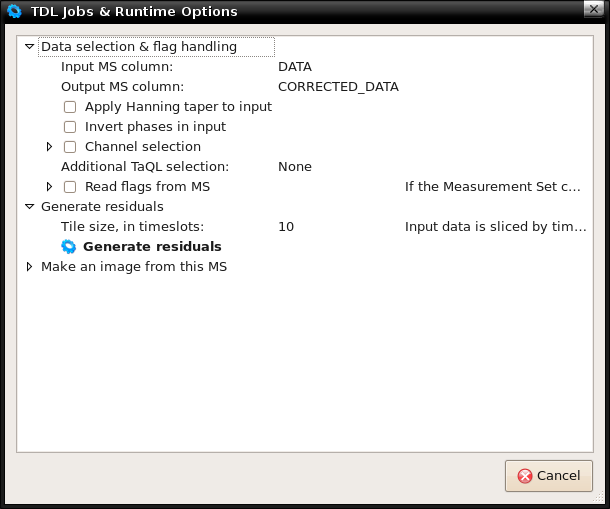Toggle Invert phases in input checkbox

pyautogui.click(x=70, y=127)
